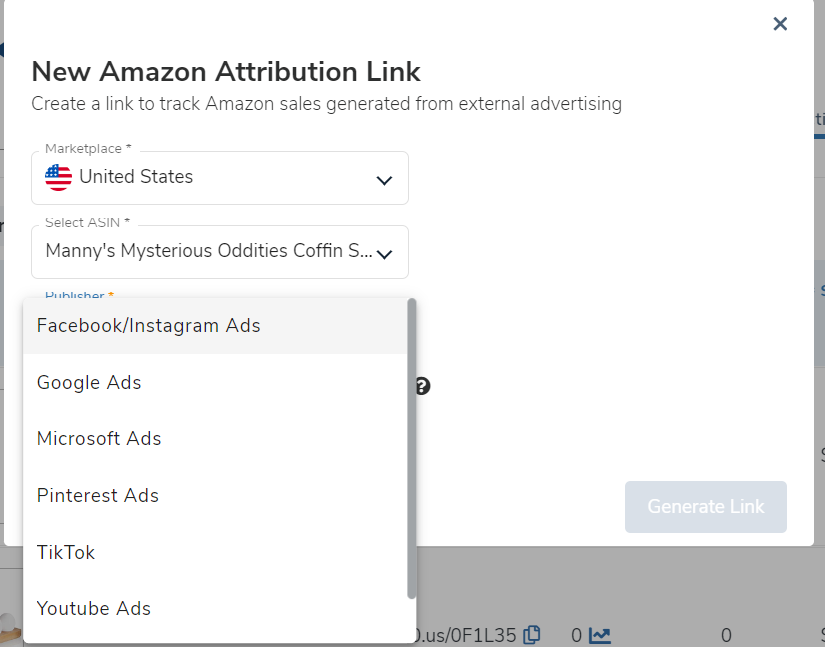Choose TikTok as the publisher
825x647 pixels.
[66, 552]
